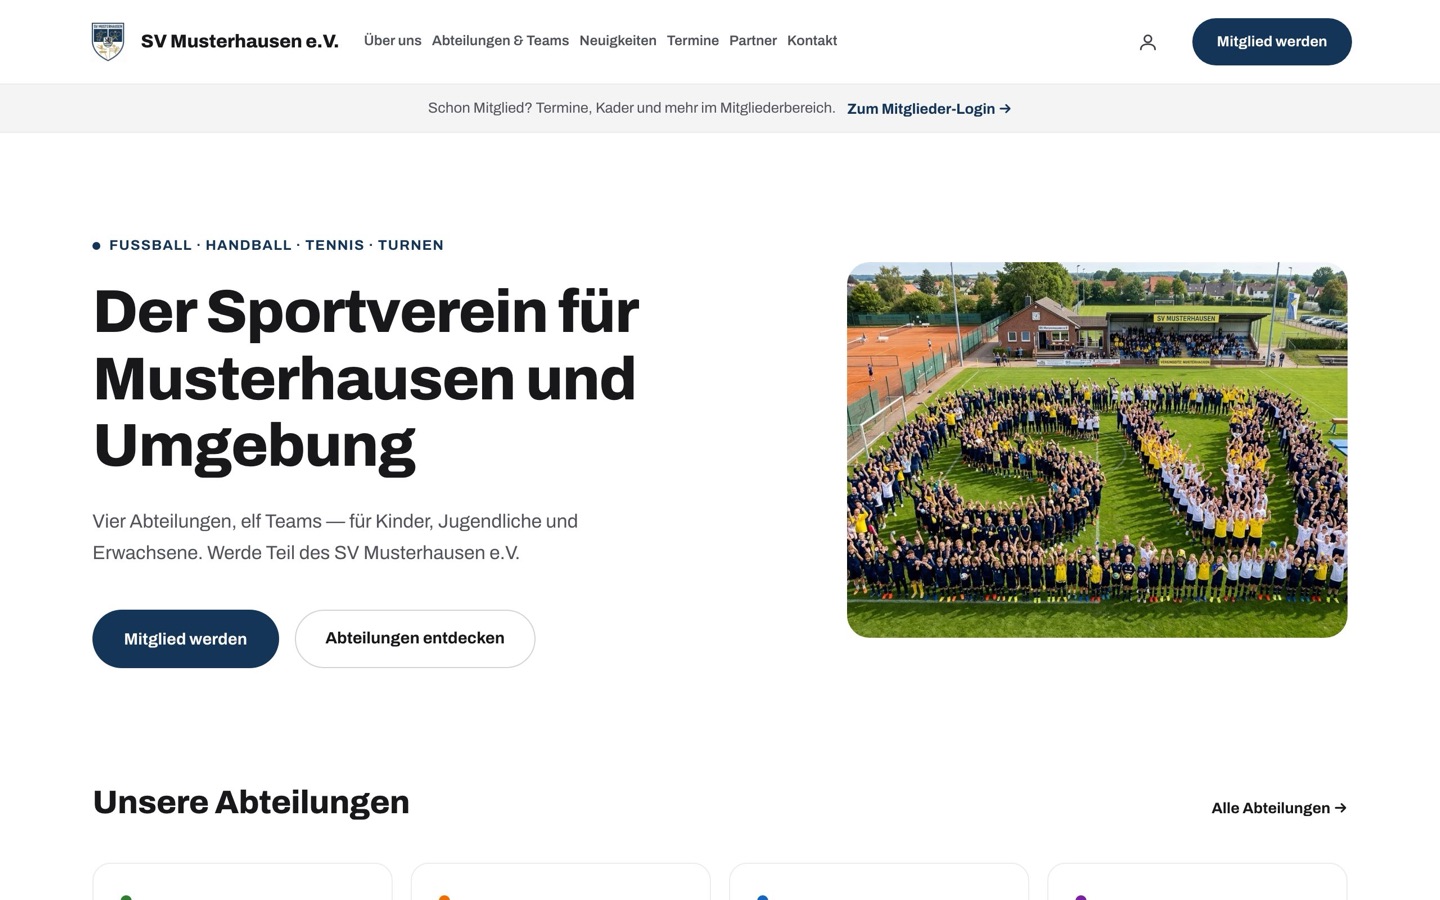1440x900 pixels.
Task: Open the Neuigkeiten page
Action: click(618, 41)
